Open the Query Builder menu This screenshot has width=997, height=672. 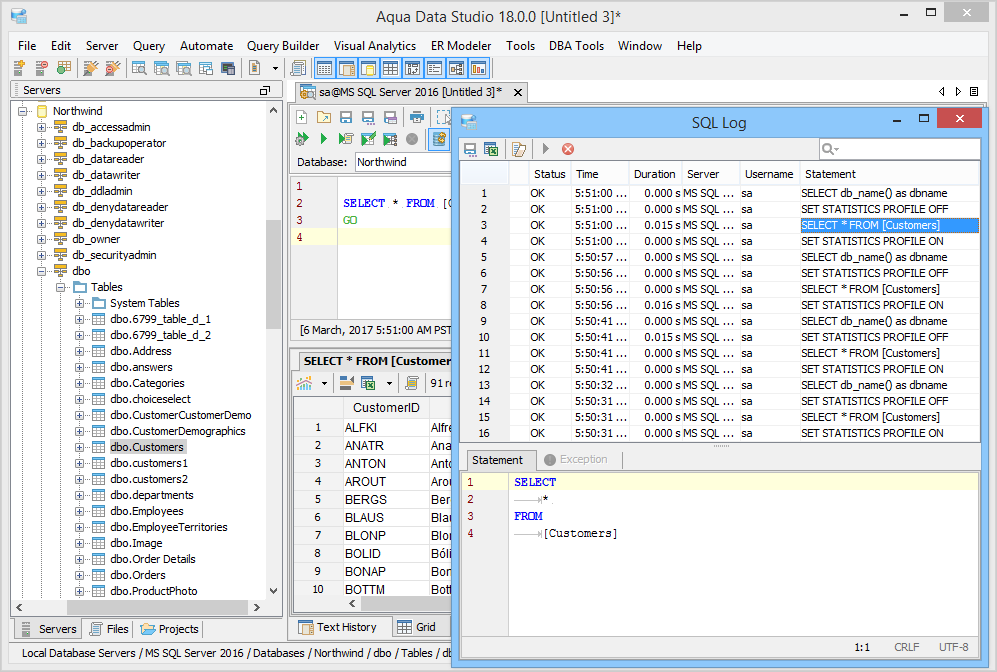click(x=283, y=46)
